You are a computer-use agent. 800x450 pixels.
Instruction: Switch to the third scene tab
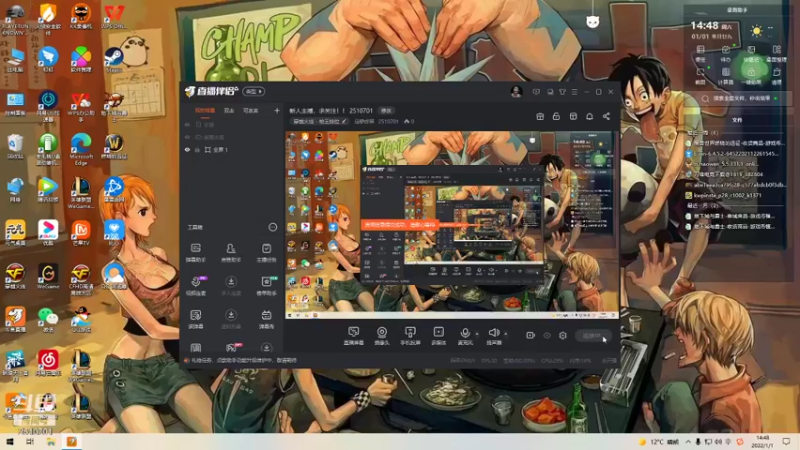250,110
